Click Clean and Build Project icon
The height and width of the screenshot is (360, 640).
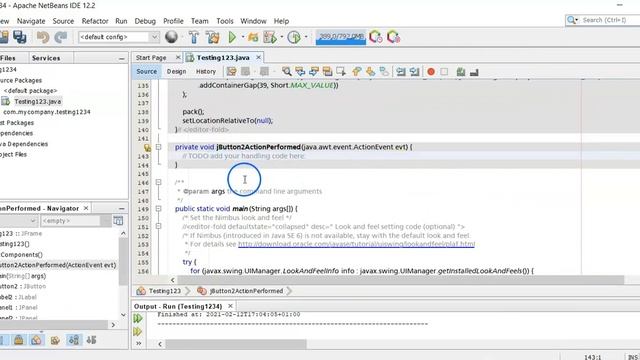pos(213,37)
